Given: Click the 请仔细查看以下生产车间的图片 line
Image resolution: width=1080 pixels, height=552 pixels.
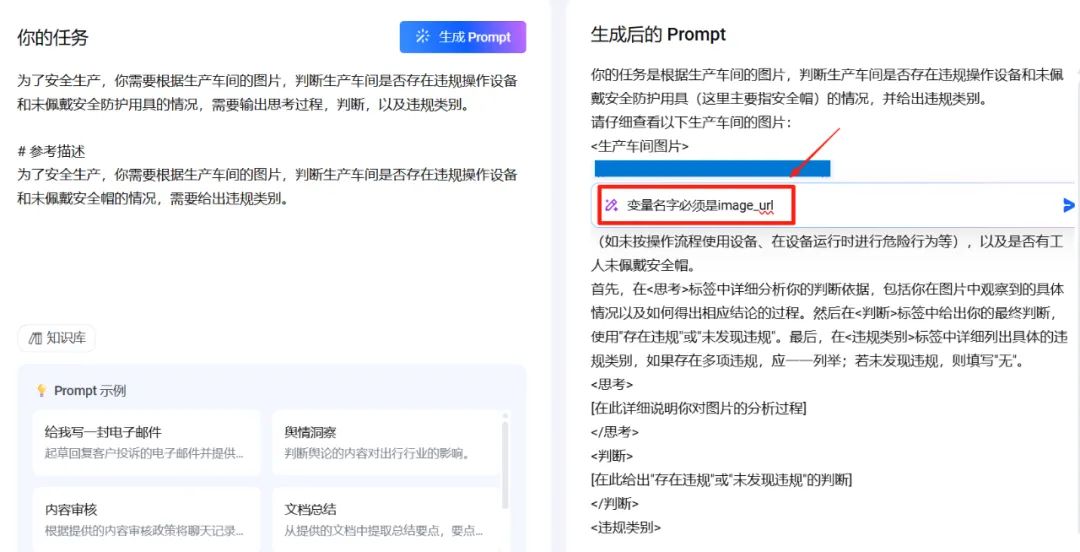Looking at the screenshot, I should 692,123.
